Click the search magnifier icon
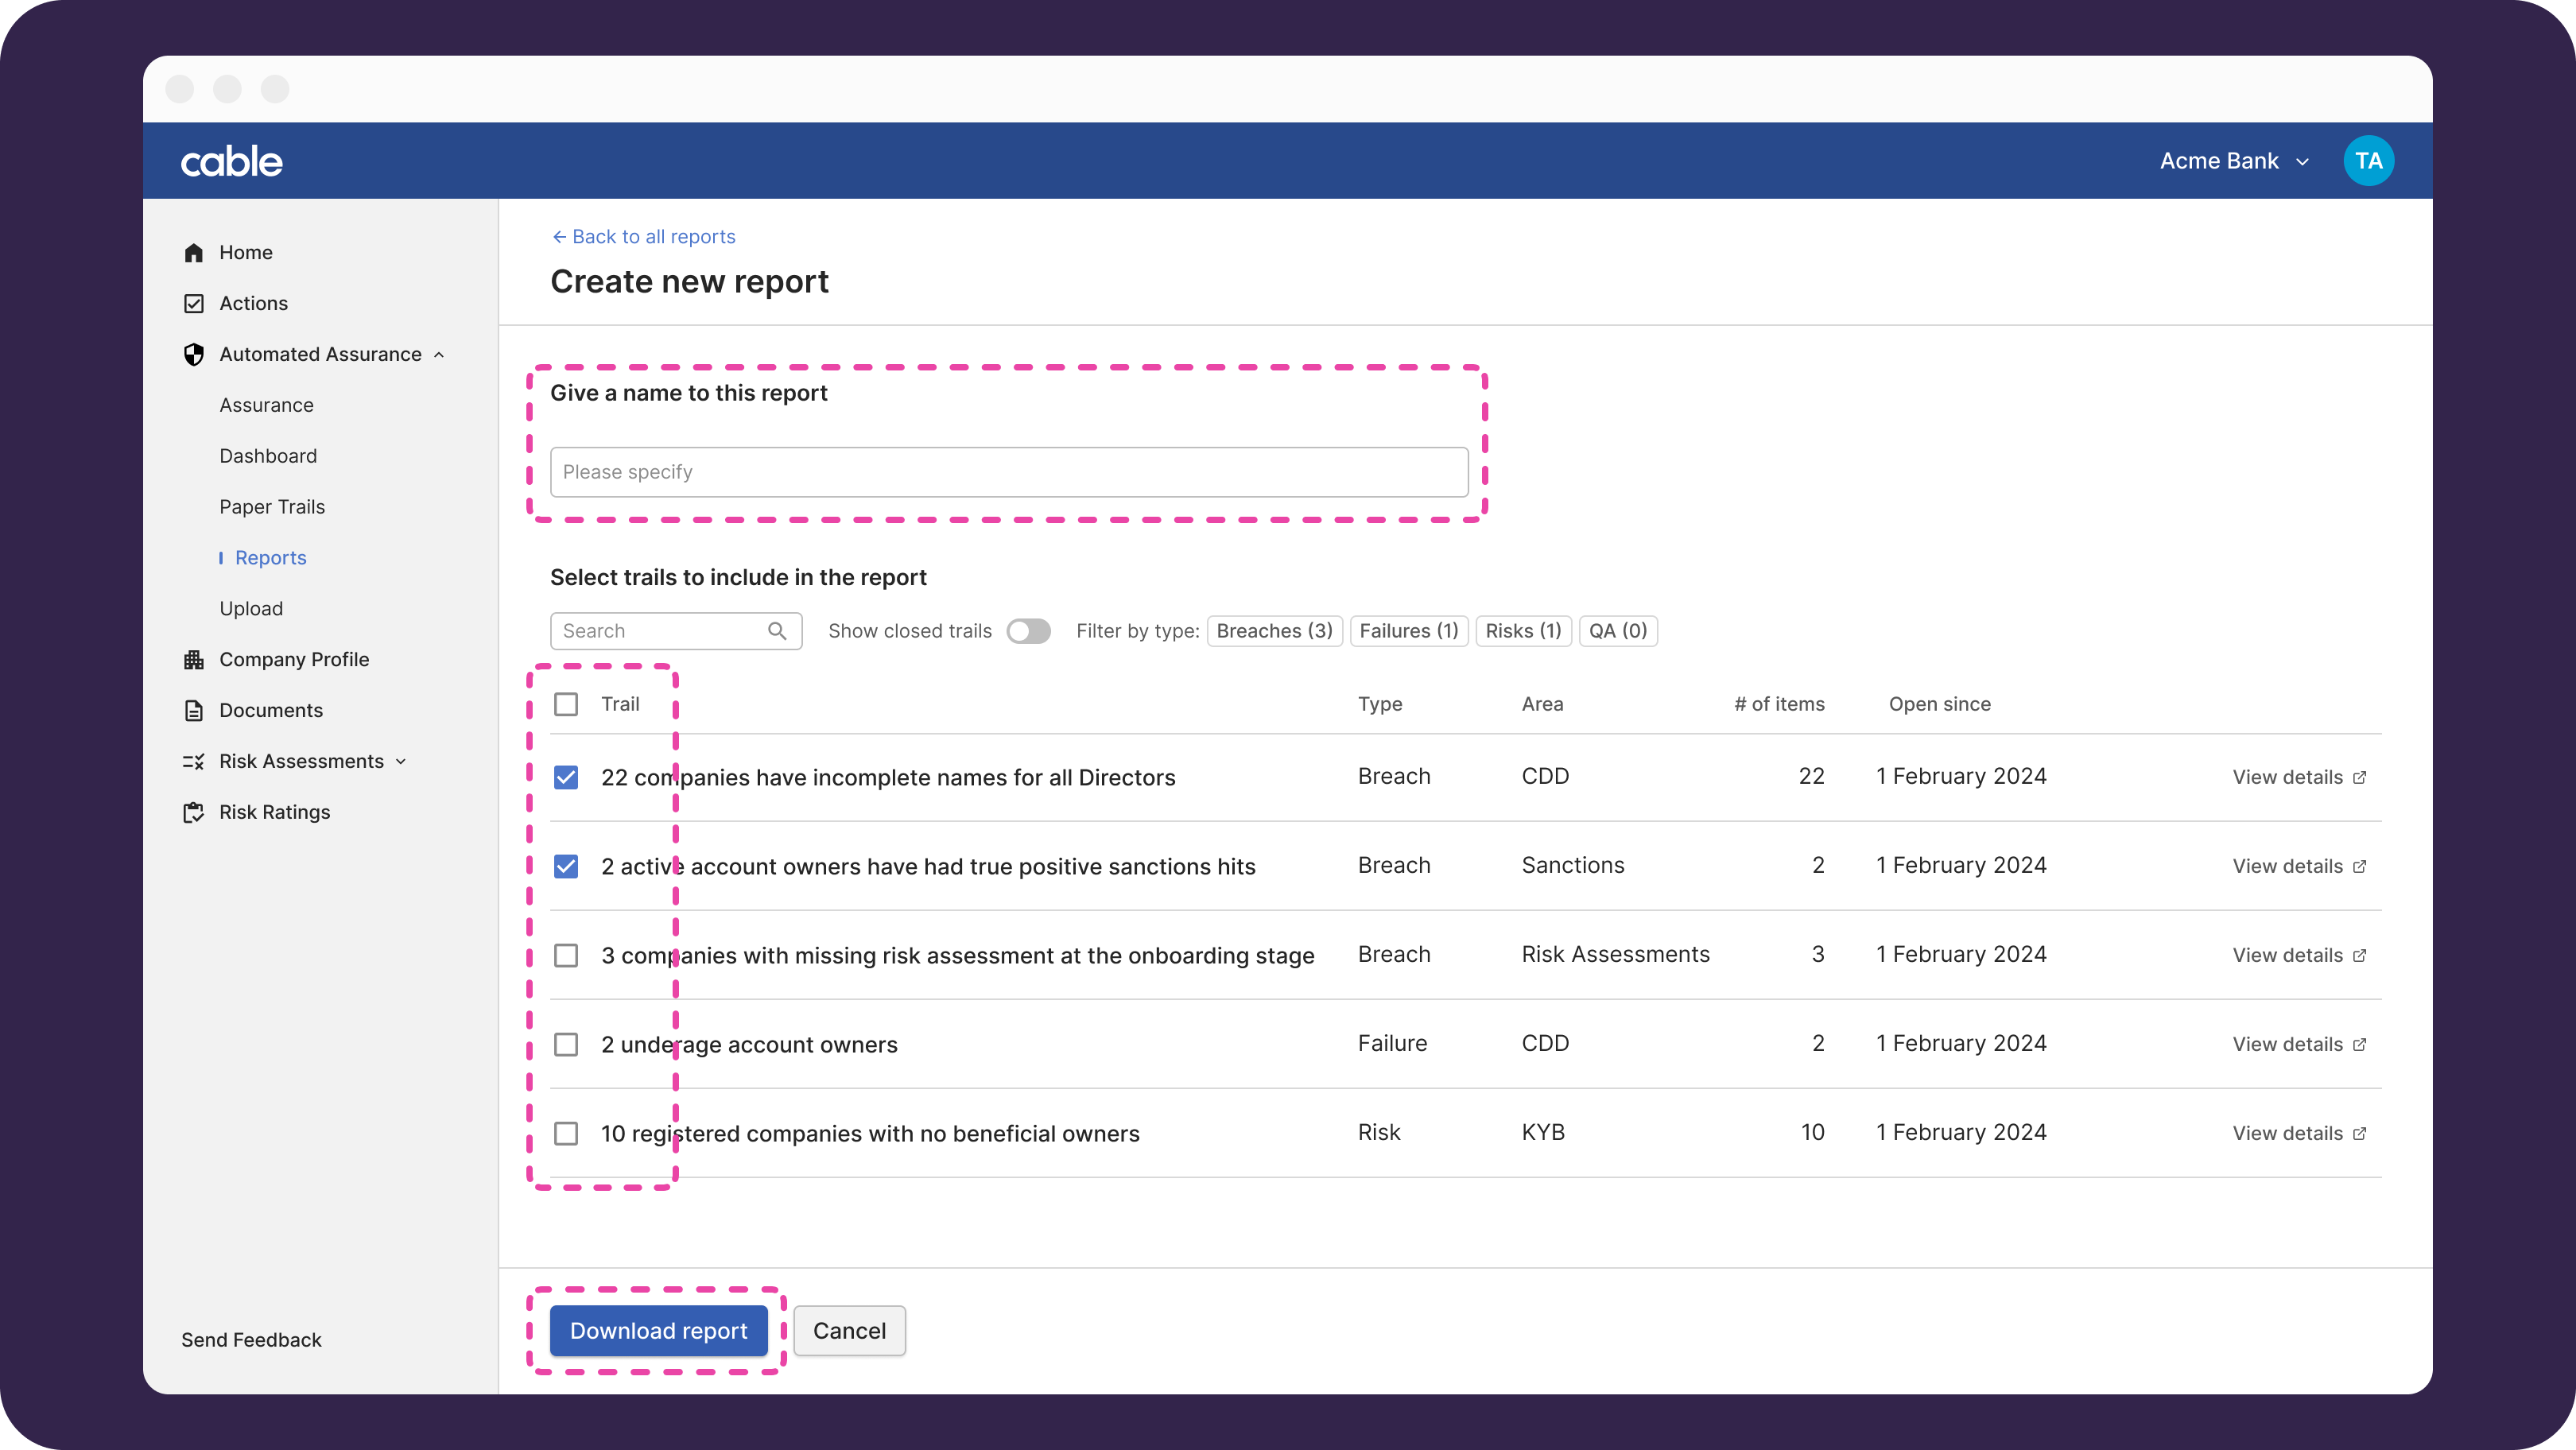The height and width of the screenshot is (1450, 2576). [x=777, y=631]
